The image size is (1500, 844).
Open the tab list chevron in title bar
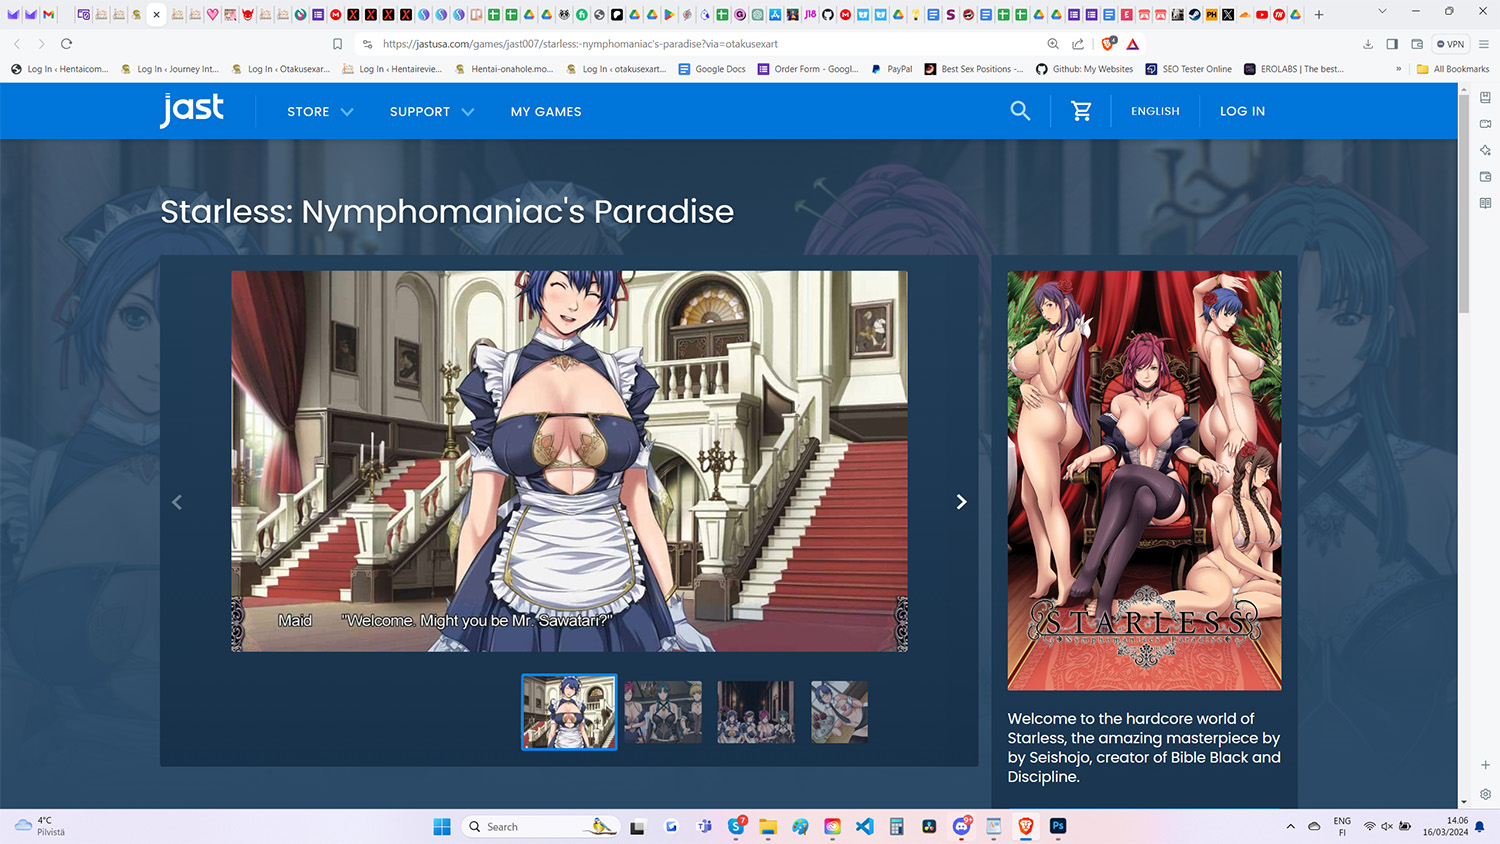[x=1382, y=12]
